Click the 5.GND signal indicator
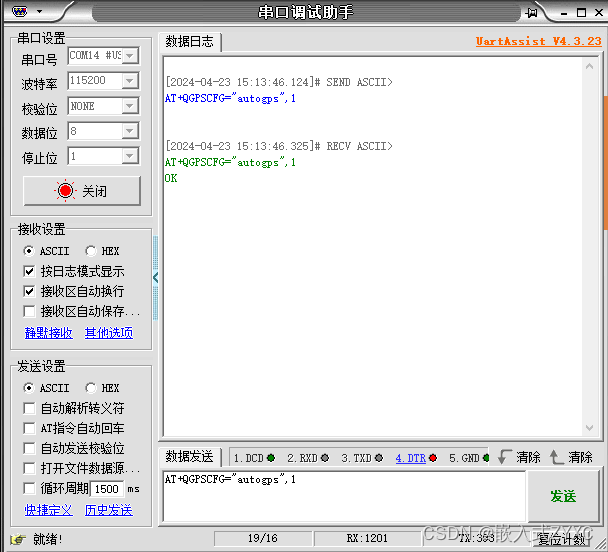The width and height of the screenshot is (608, 552). point(469,458)
